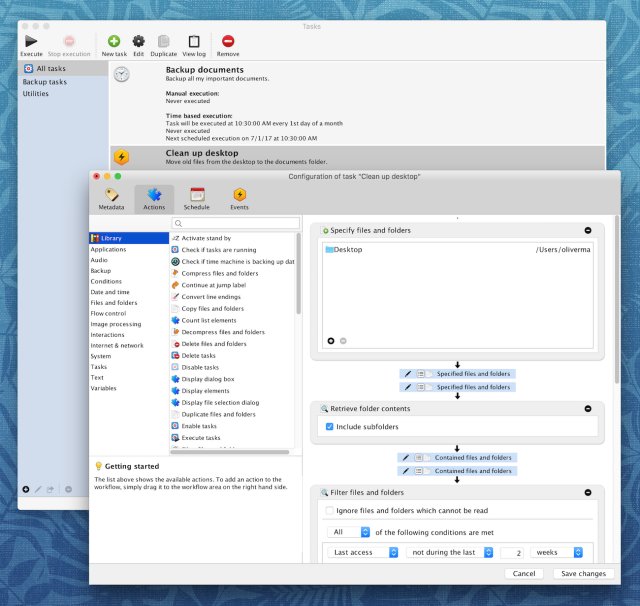Click the Edit gear icon in toolbar
The width and height of the screenshot is (640, 606).
tap(139, 41)
